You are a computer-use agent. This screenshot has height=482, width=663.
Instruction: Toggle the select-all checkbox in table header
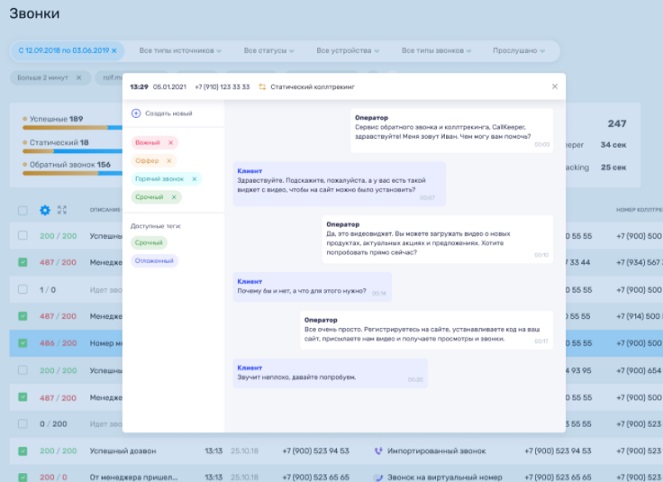tap(23, 210)
